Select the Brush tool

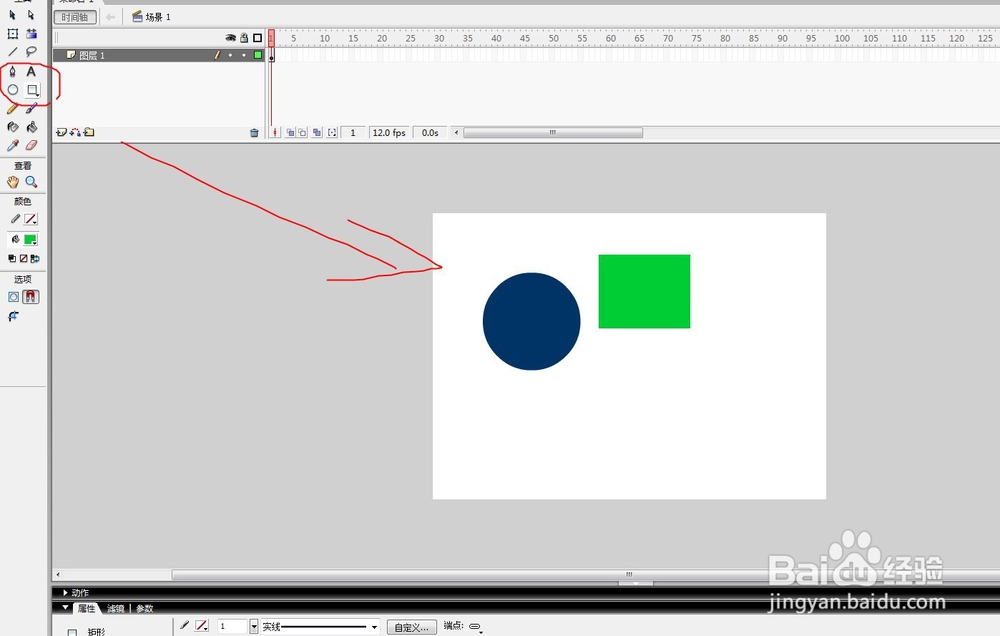(31, 109)
